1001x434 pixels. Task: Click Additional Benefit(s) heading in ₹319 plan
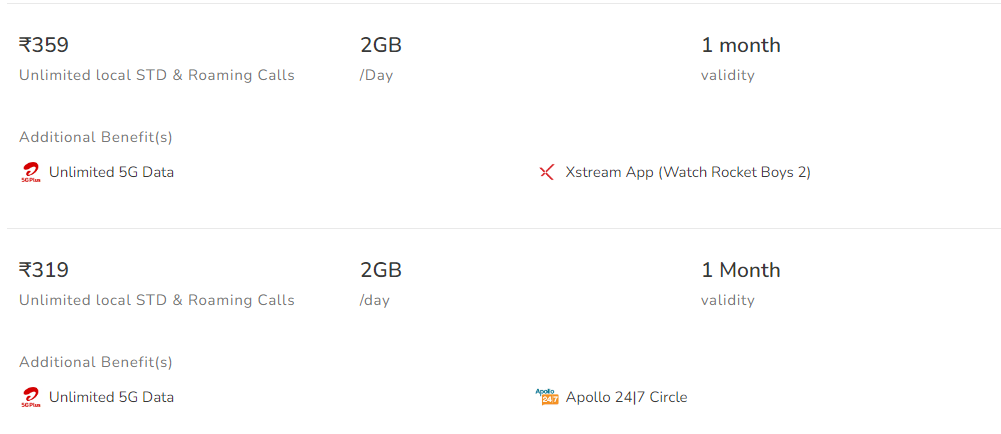(x=96, y=362)
